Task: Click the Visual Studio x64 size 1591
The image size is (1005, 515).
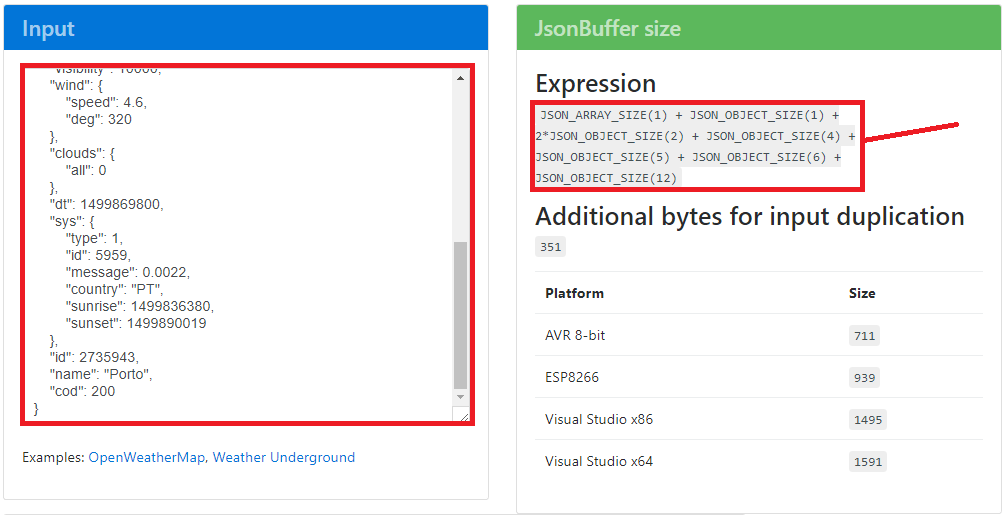Action: coord(867,461)
